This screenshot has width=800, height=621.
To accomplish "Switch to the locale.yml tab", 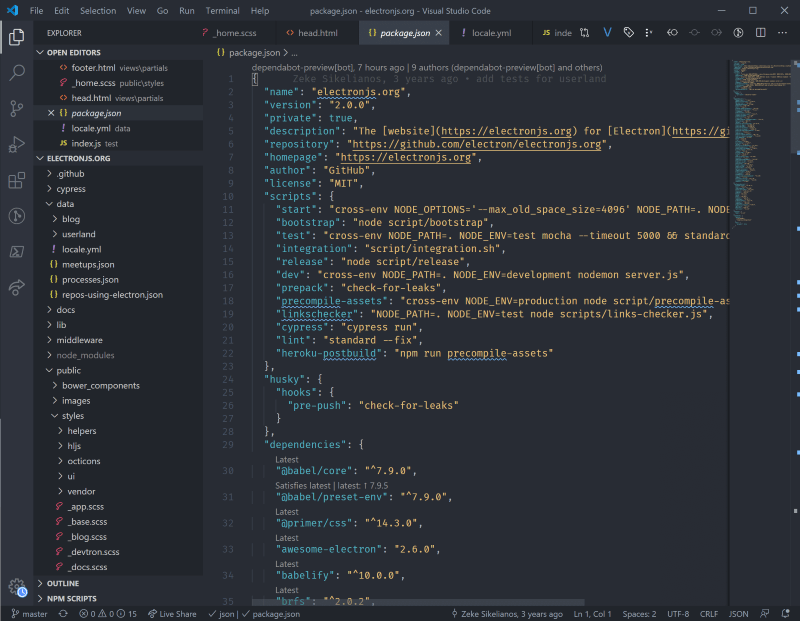I will (491, 31).
